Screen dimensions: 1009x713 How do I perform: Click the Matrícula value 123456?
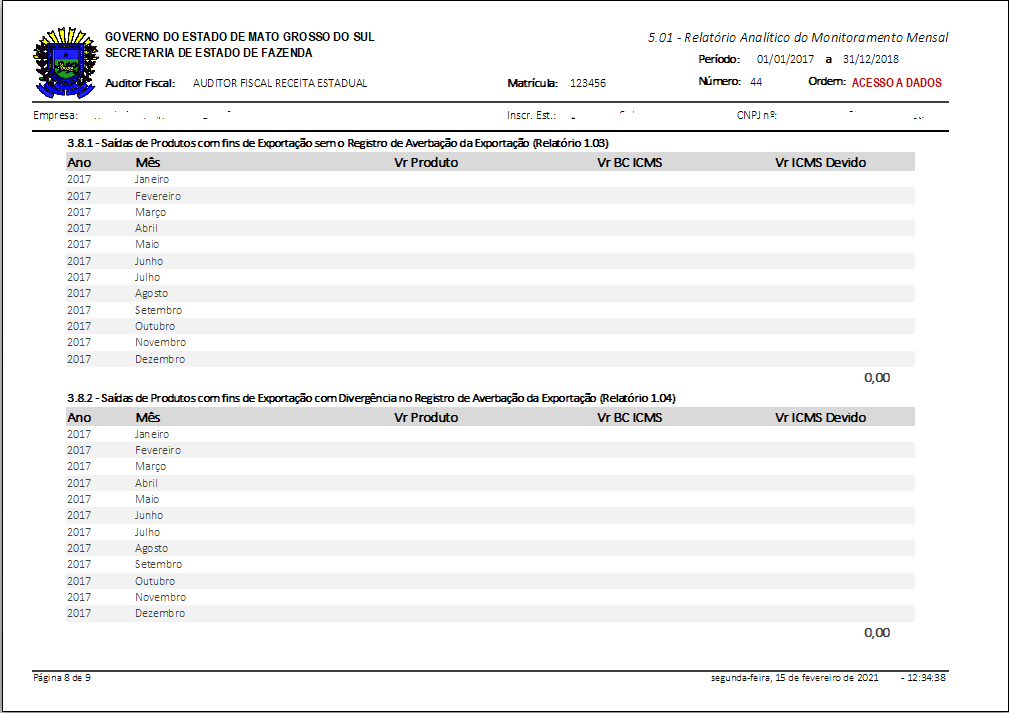pos(588,84)
